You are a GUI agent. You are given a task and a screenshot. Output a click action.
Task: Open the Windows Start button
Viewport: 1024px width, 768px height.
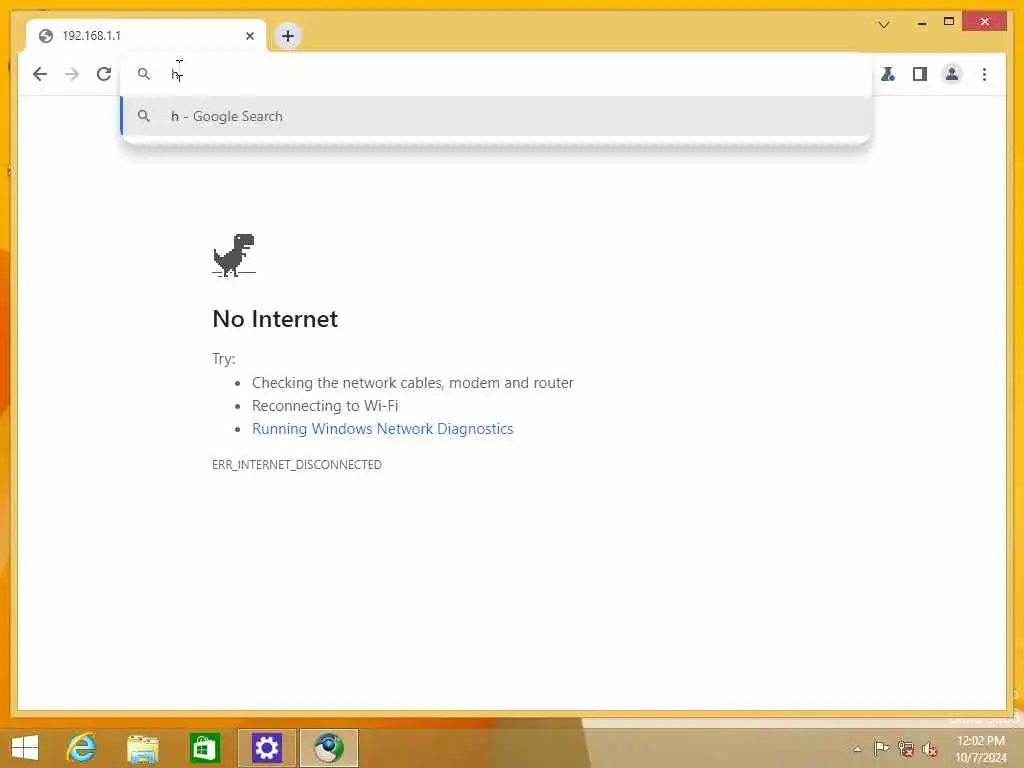(25, 748)
